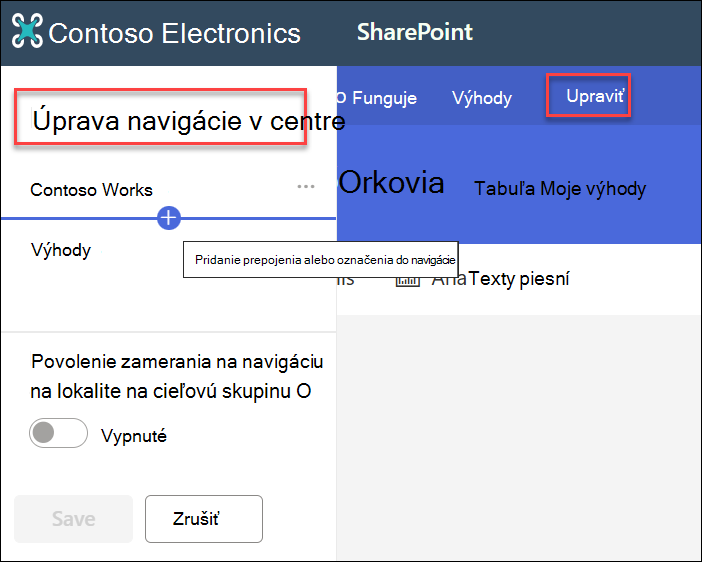Open Tabuľa Moje výhody link
The width and height of the screenshot is (702, 562).
coord(560,189)
